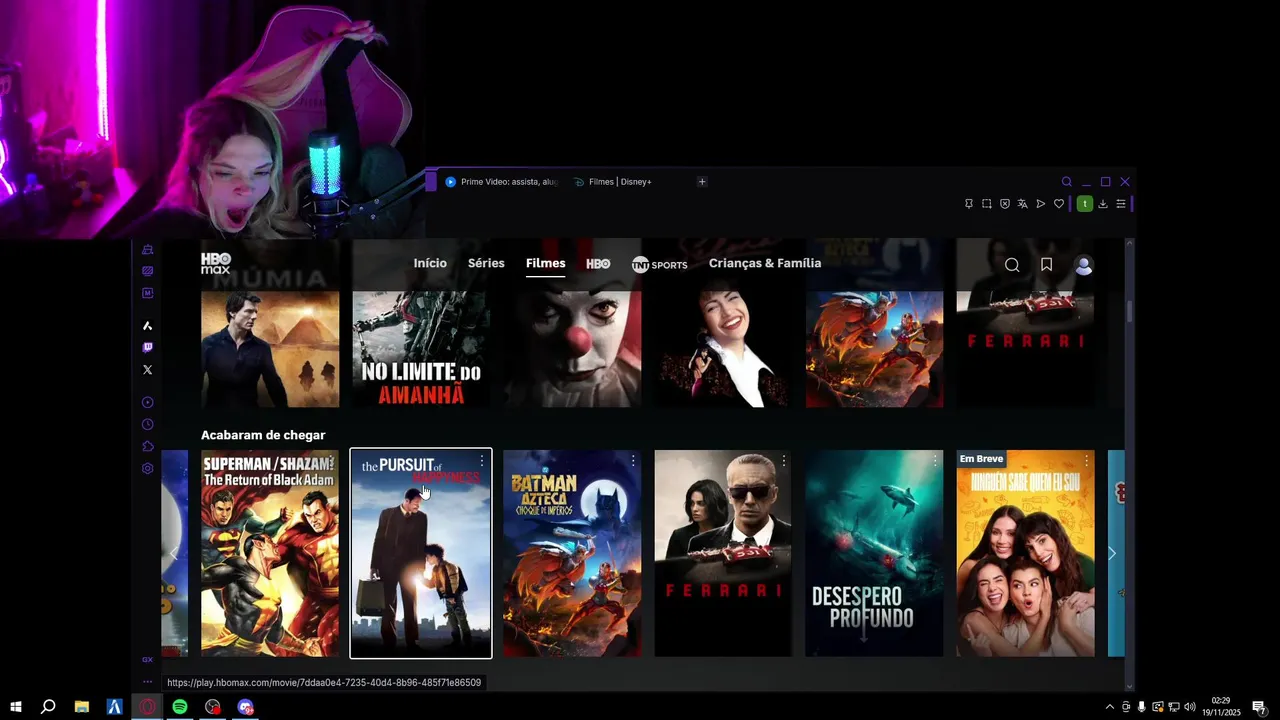
Task: Open options menu on Desespero Profundo card
Action: (x=936, y=461)
